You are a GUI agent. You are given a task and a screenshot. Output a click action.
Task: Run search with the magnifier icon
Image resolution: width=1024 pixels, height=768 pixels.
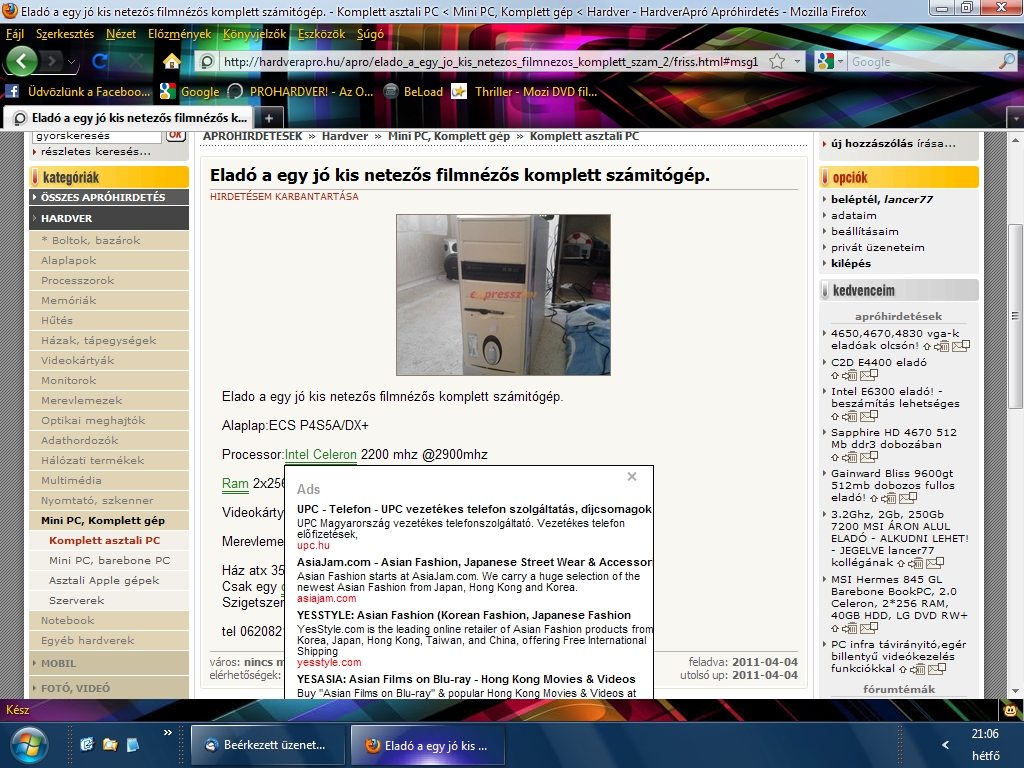1007,61
